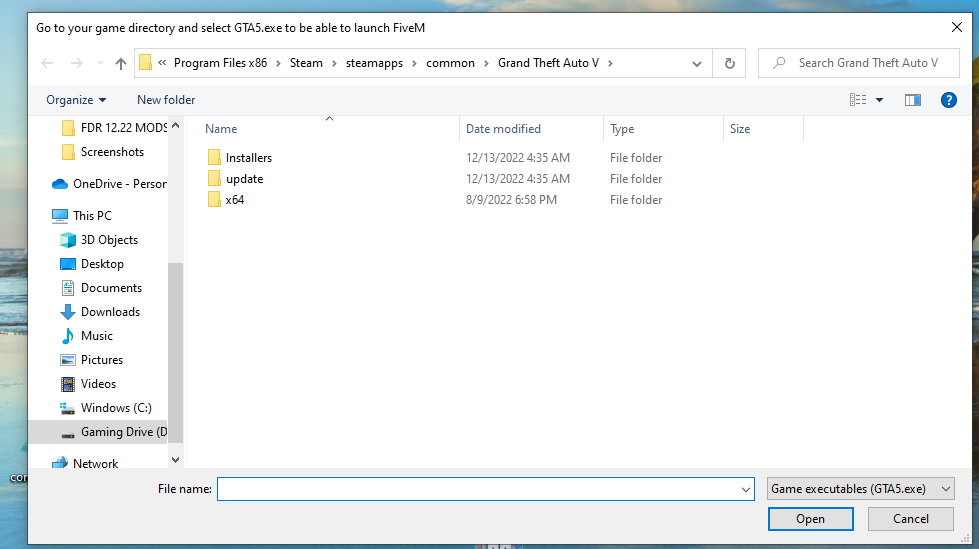The width and height of the screenshot is (979, 549).
Task: Click folder icon in address bar
Action: point(145,62)
